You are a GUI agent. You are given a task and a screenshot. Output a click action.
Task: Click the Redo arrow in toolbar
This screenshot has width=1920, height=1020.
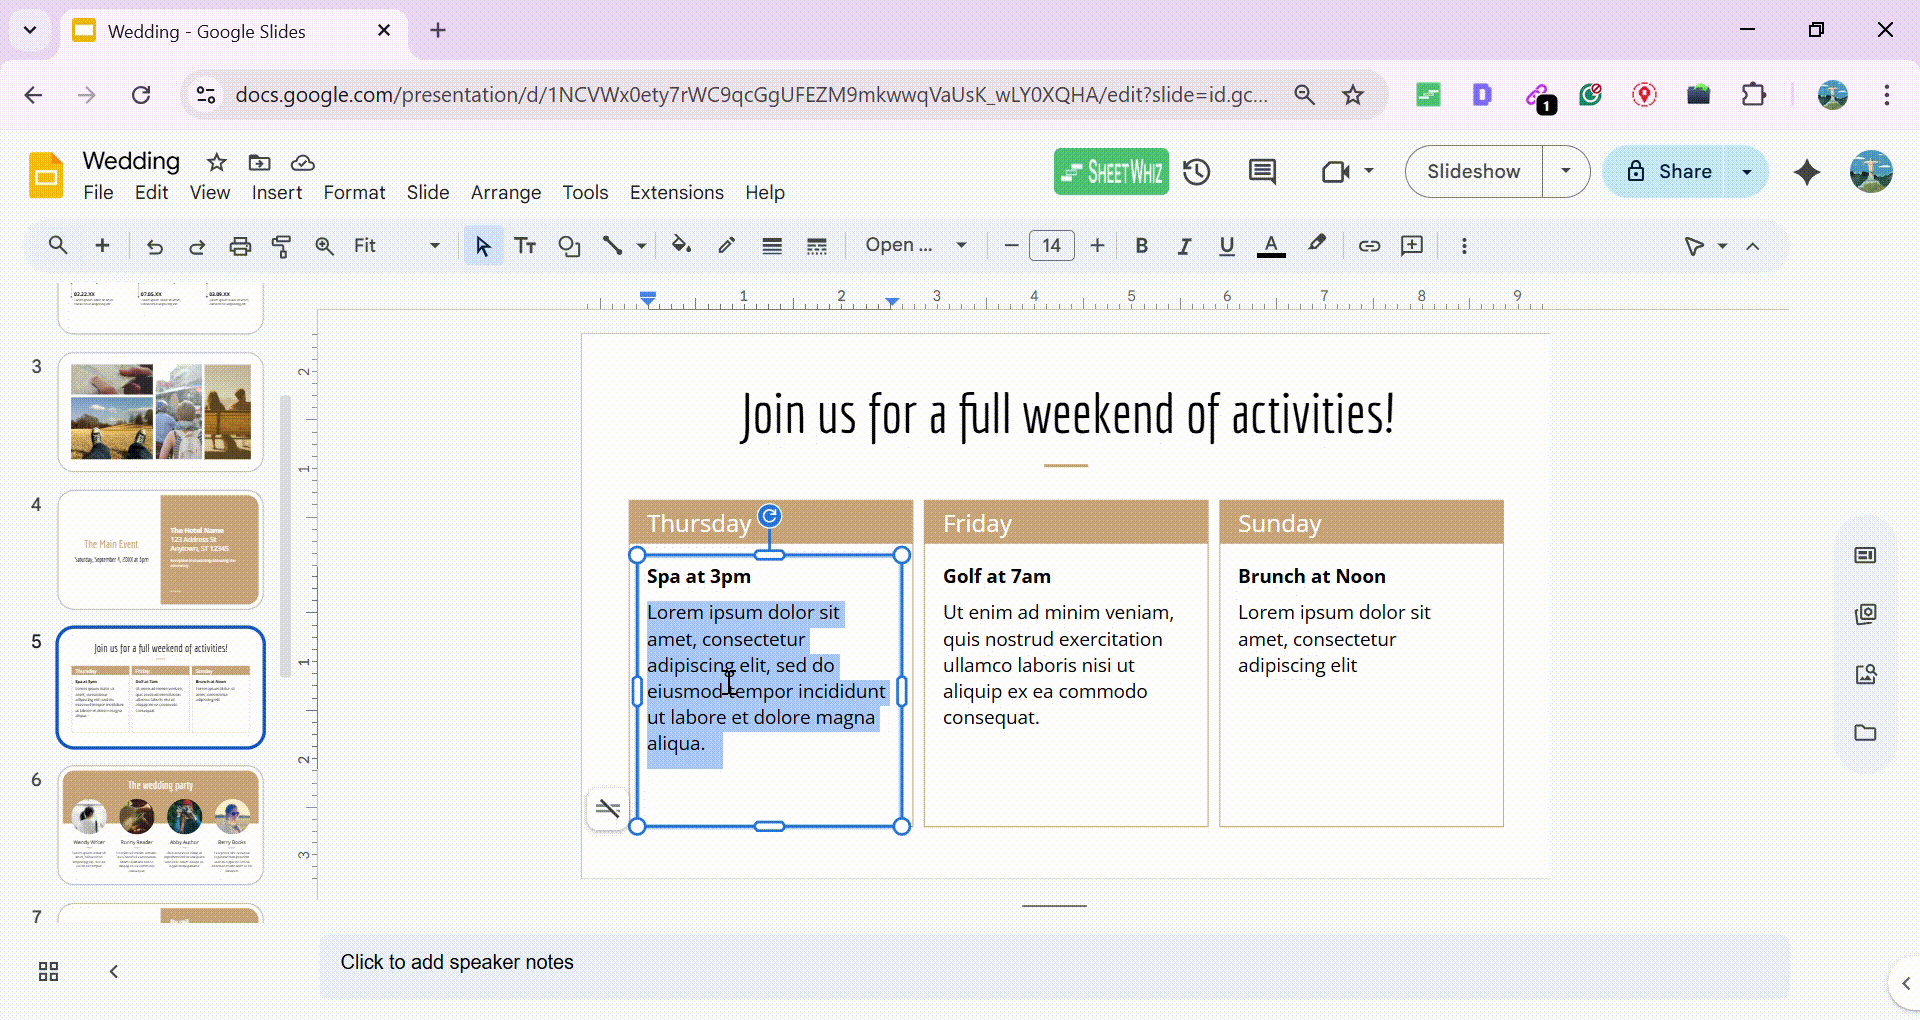coord(197,246)
